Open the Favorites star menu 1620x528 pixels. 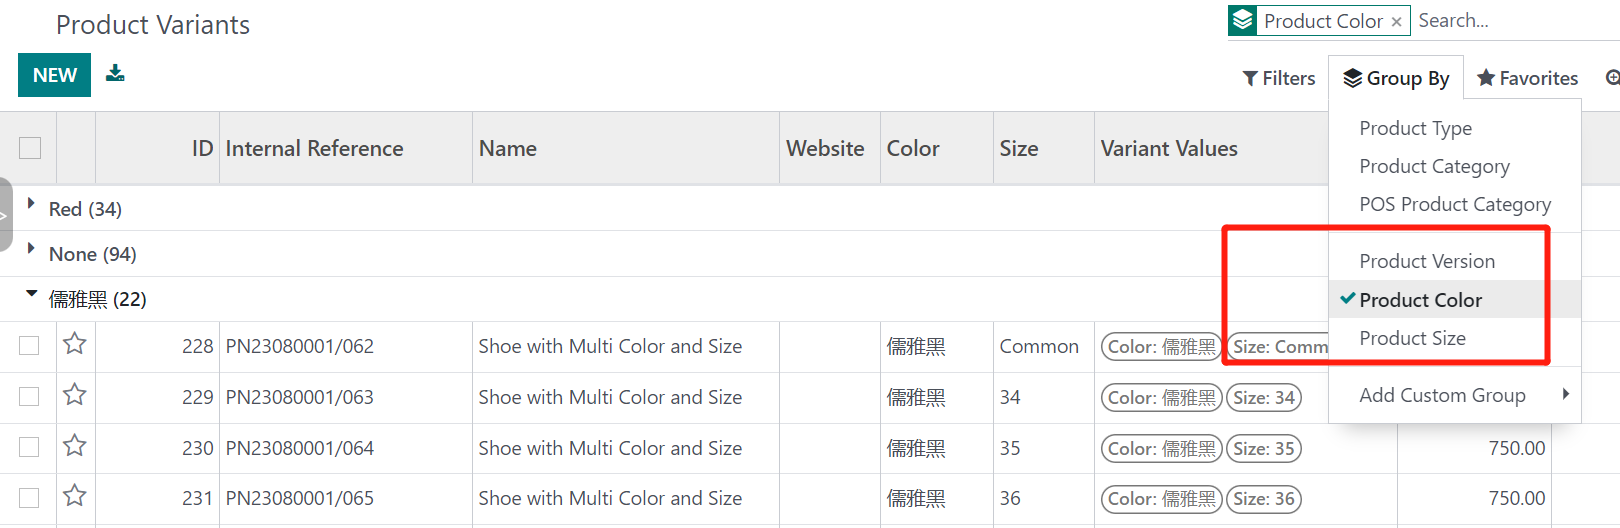point(1527,78)
